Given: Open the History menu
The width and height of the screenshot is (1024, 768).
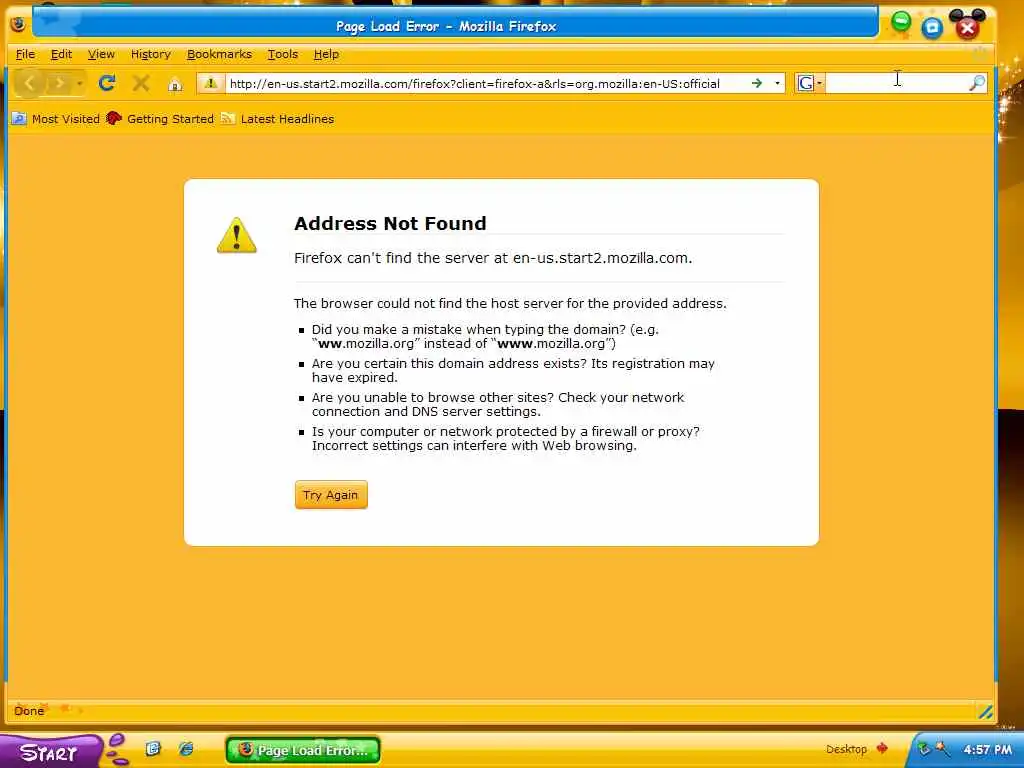Looking at the screenshot, I should (x=150, y=54).
